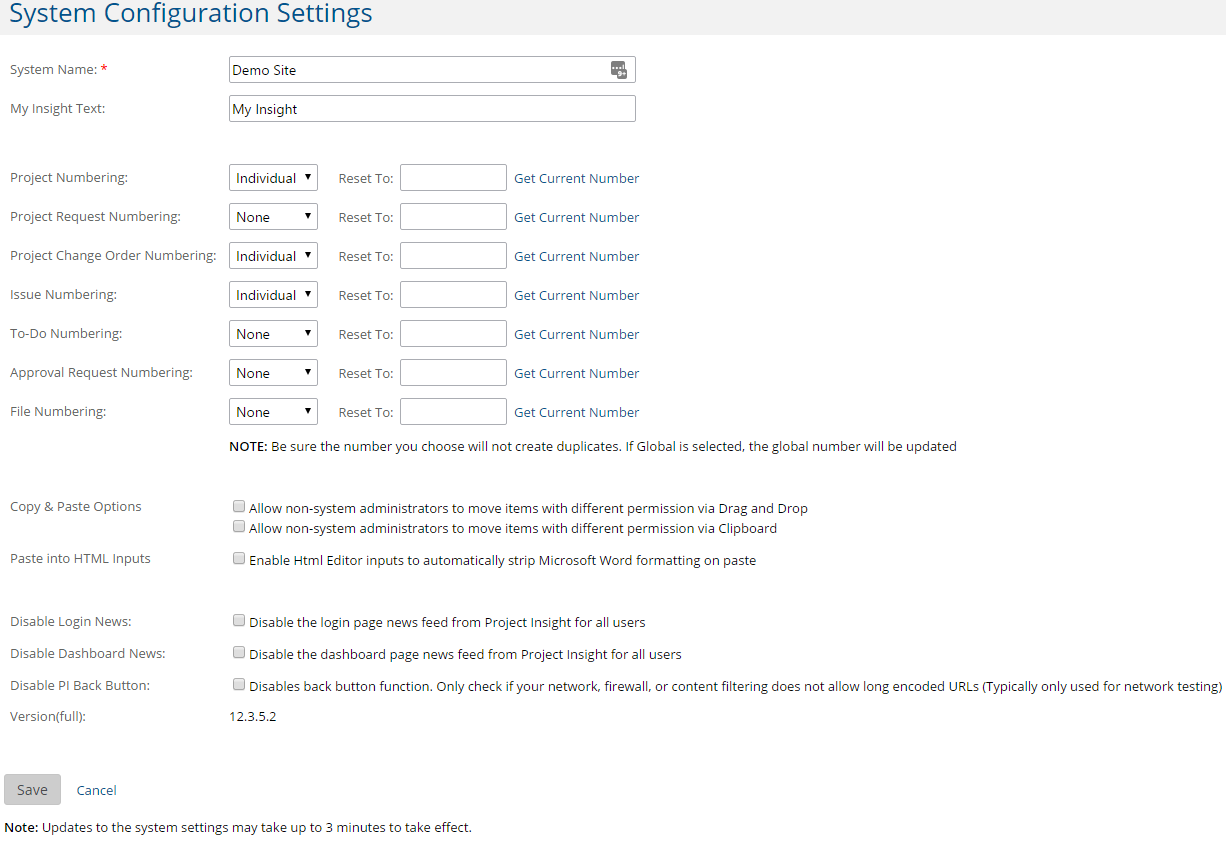1226x844 pixels.
Task: Click Reset To field for Project Request Numbering
Action: 453,217
